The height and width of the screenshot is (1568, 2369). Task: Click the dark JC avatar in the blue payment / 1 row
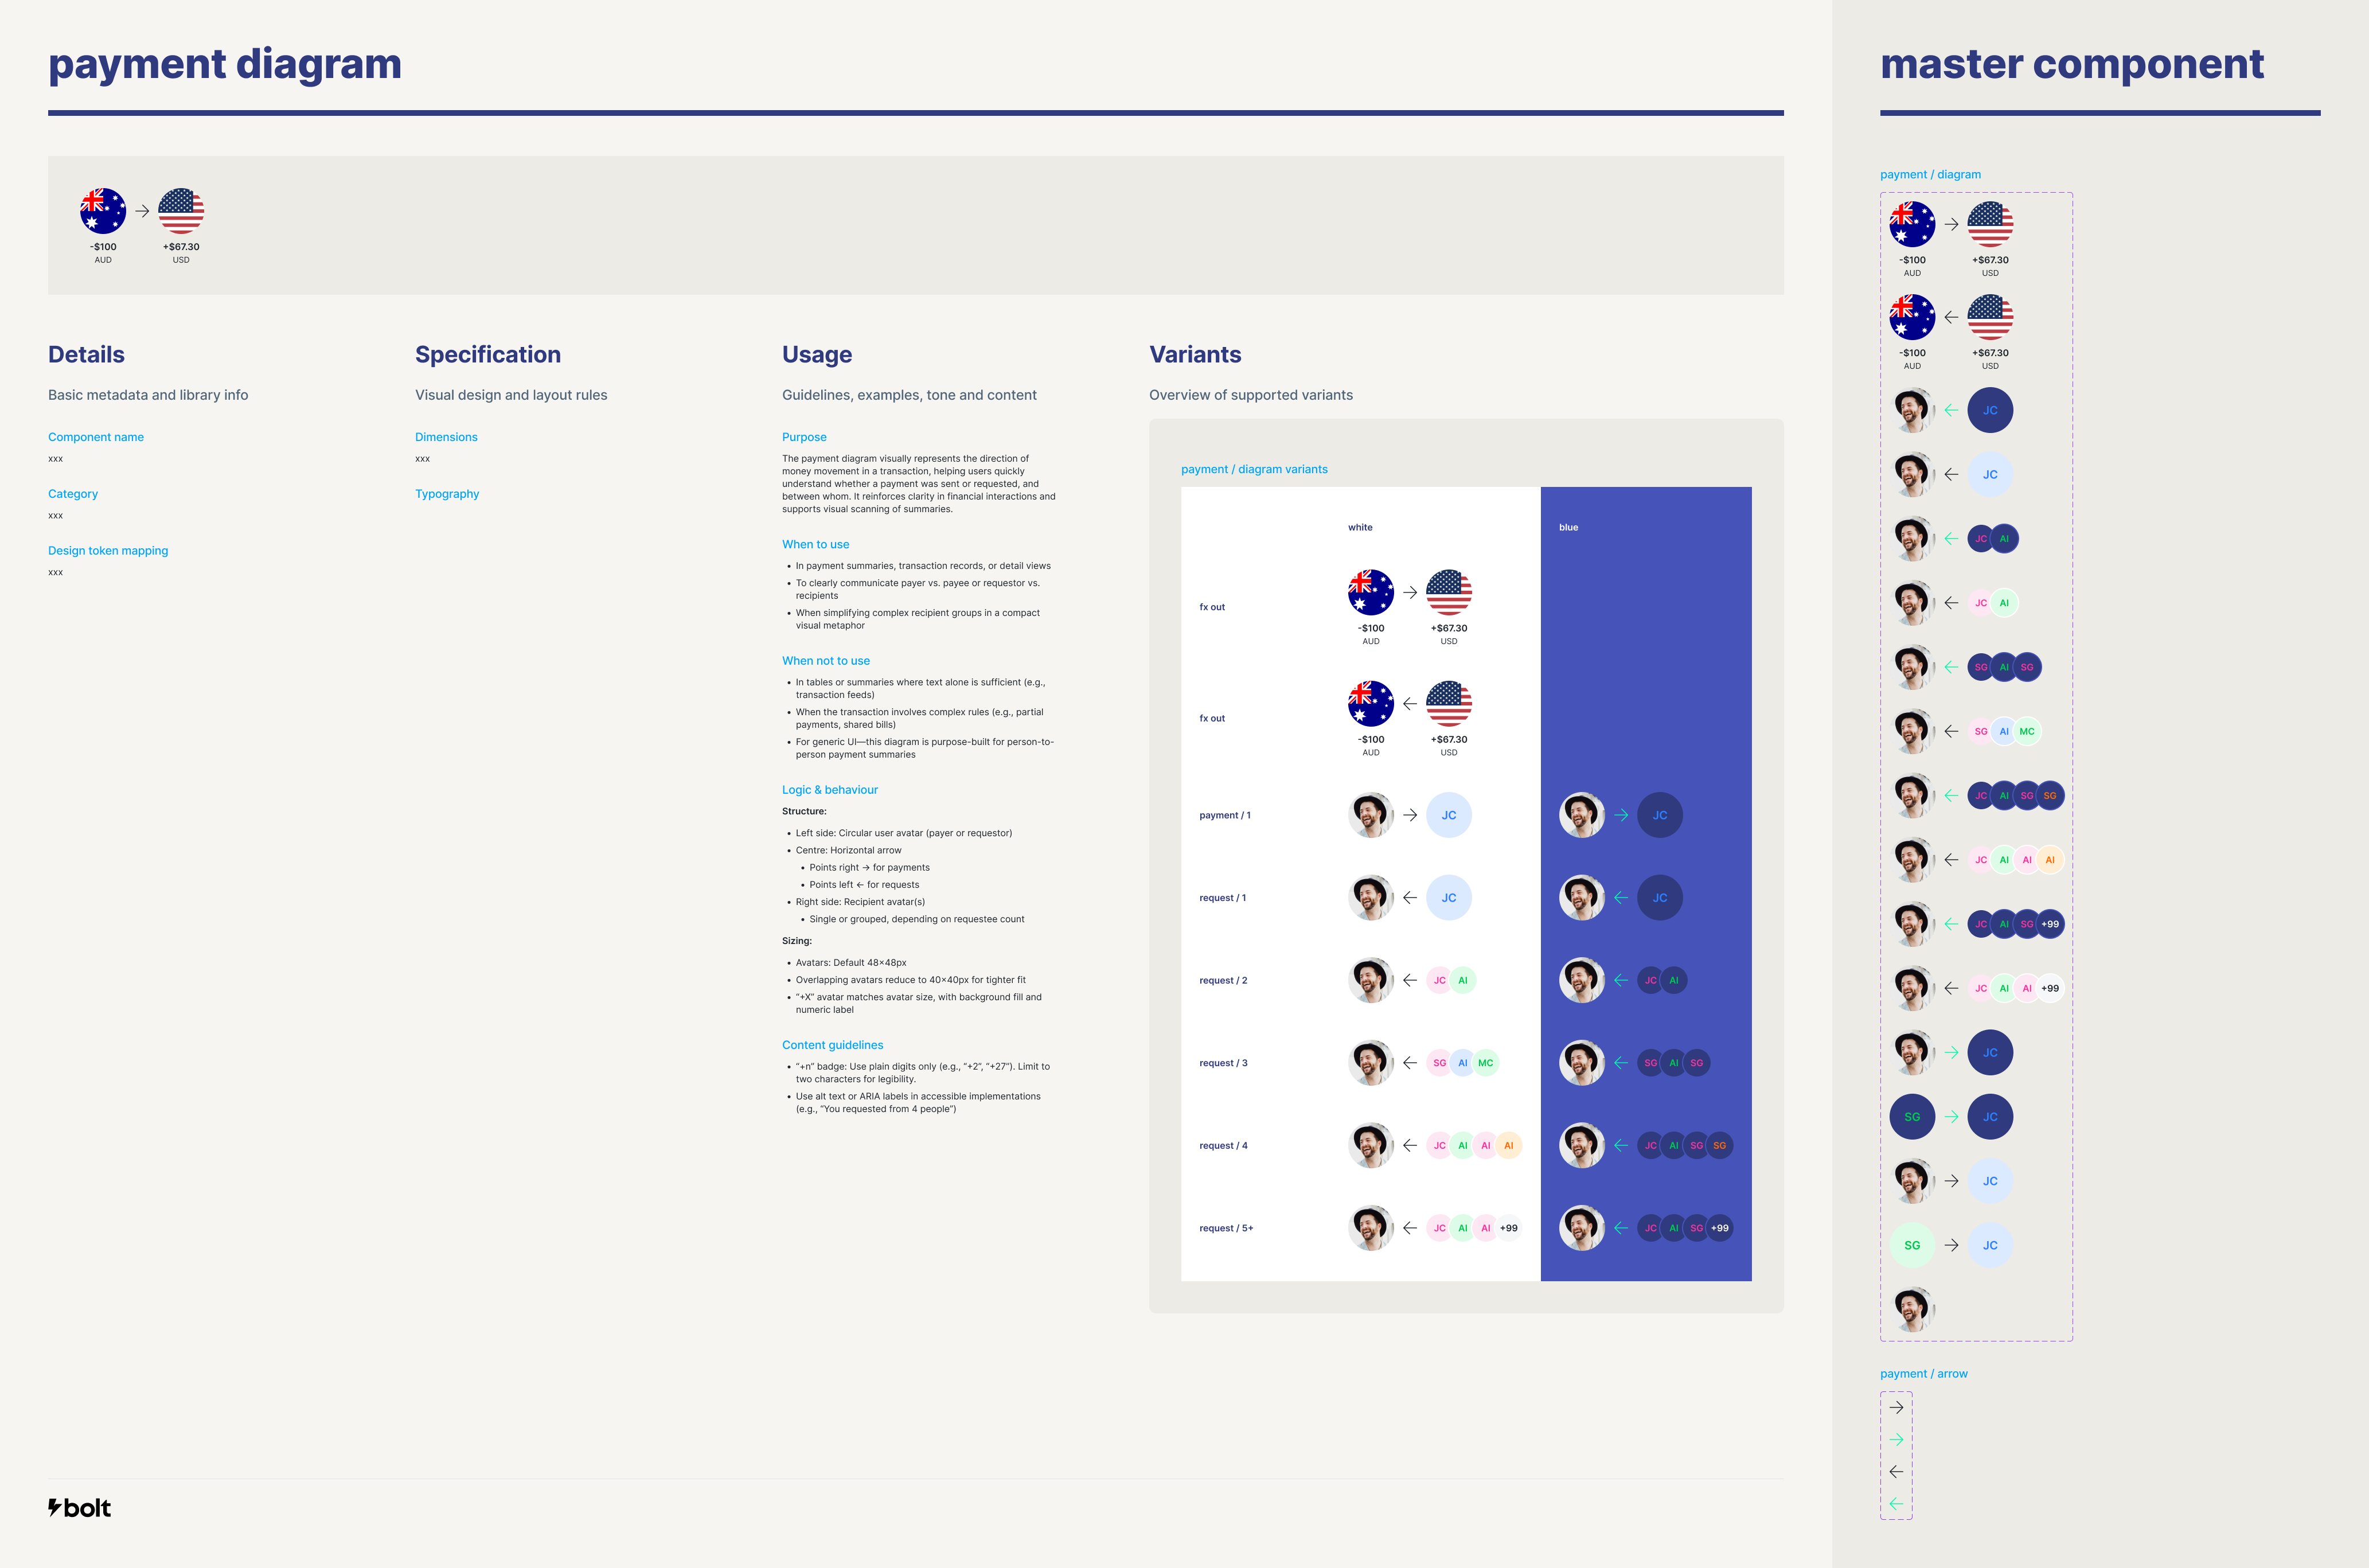(x=1660, y=815)
